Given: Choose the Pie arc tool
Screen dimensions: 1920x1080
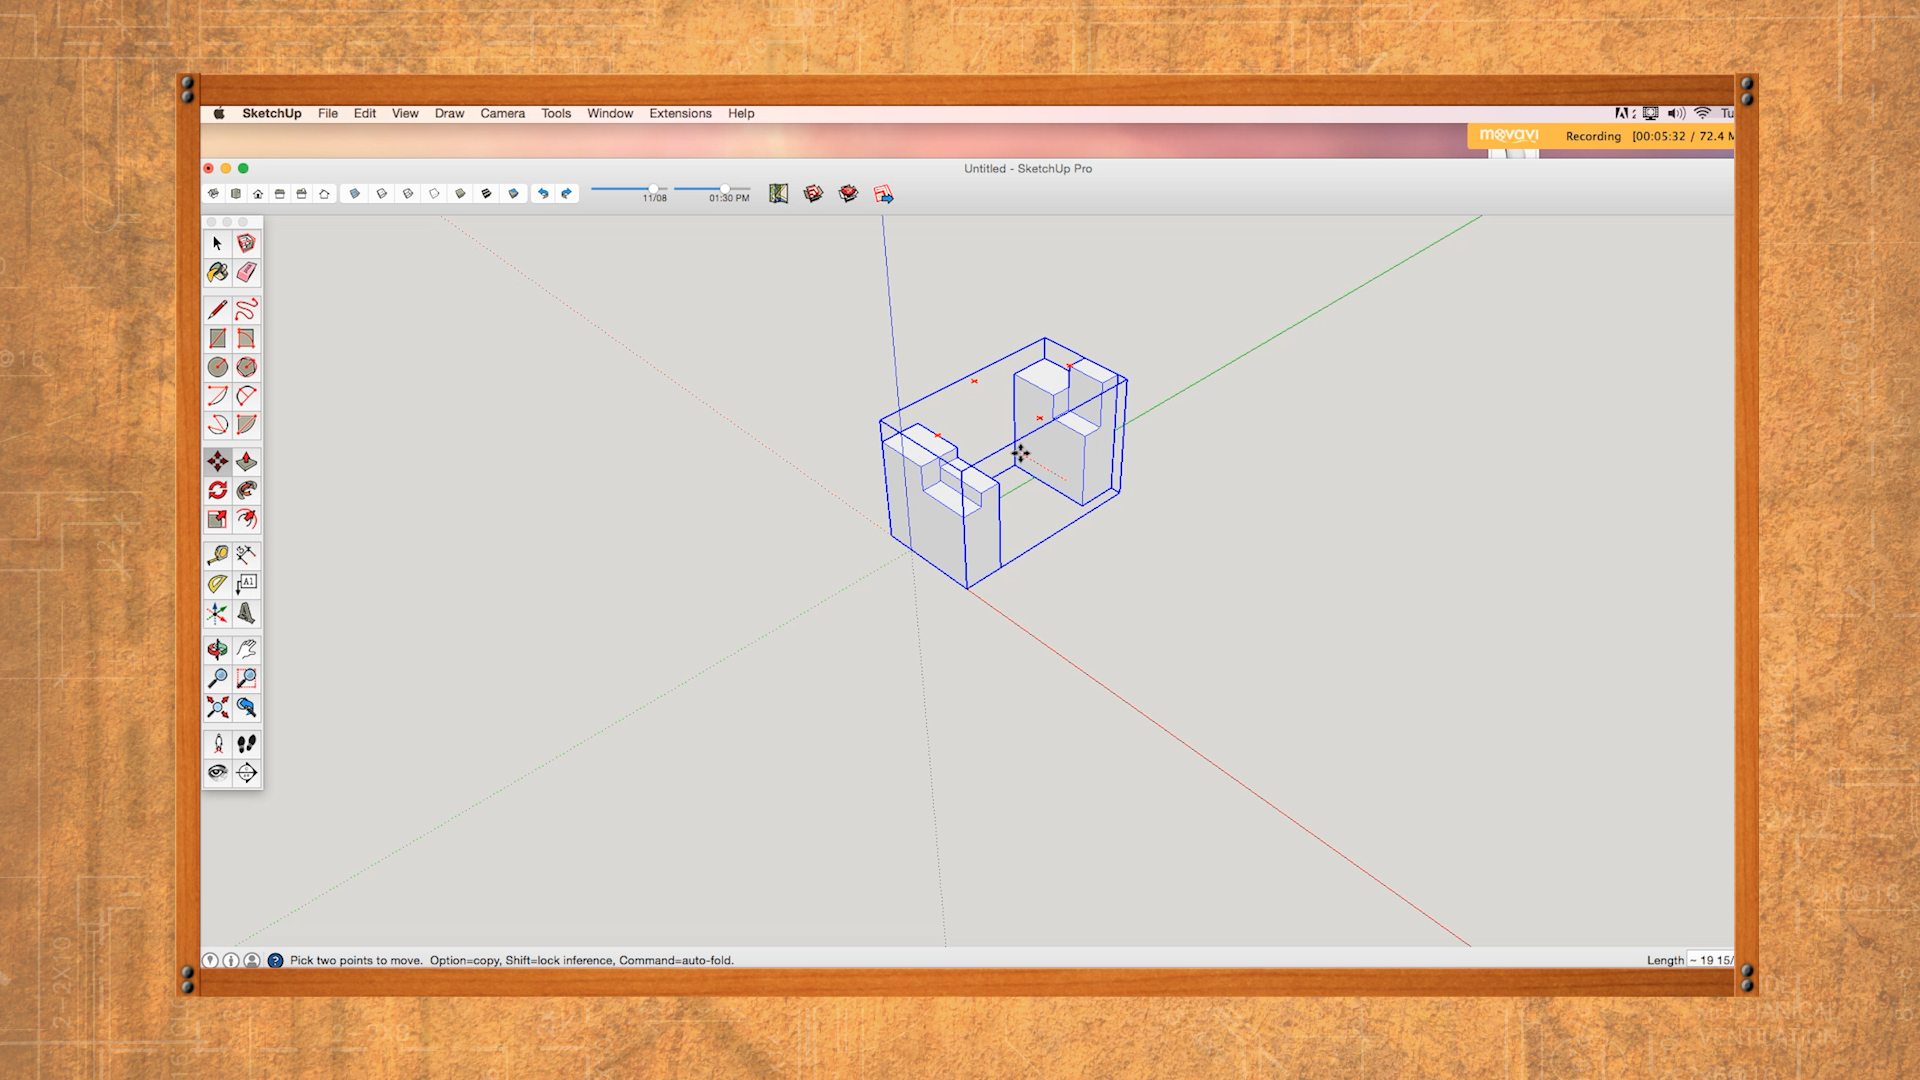Looking at the screenshot, I should [x=246, y=425].
